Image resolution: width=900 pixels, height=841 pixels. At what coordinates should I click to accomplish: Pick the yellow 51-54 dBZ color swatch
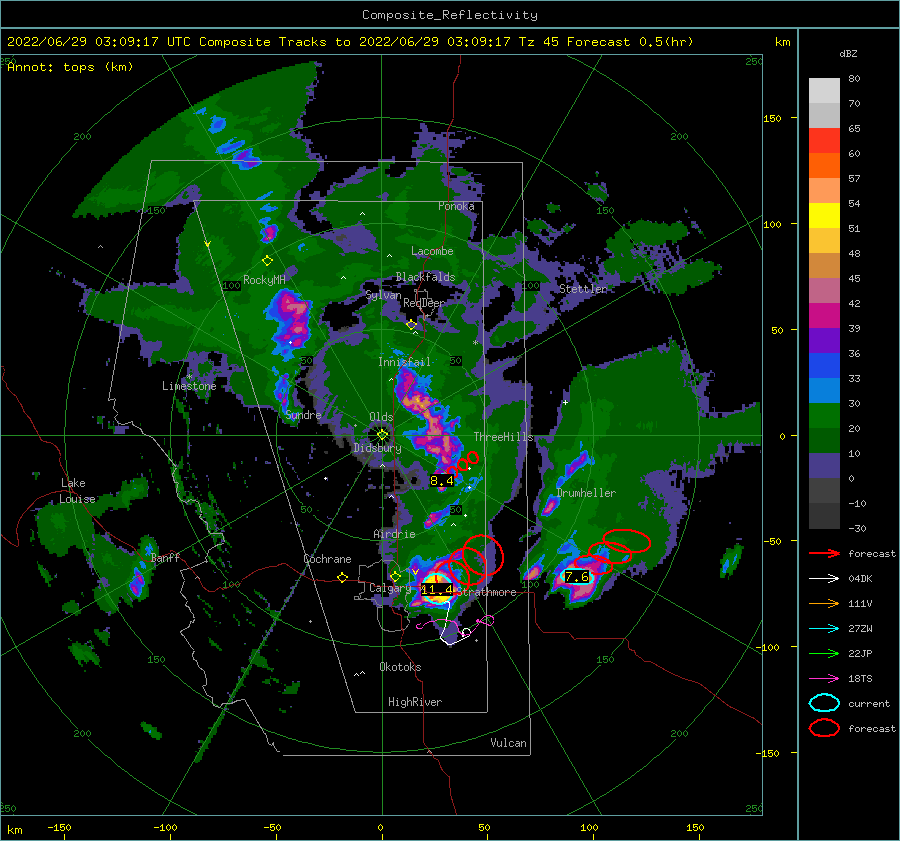824,216
